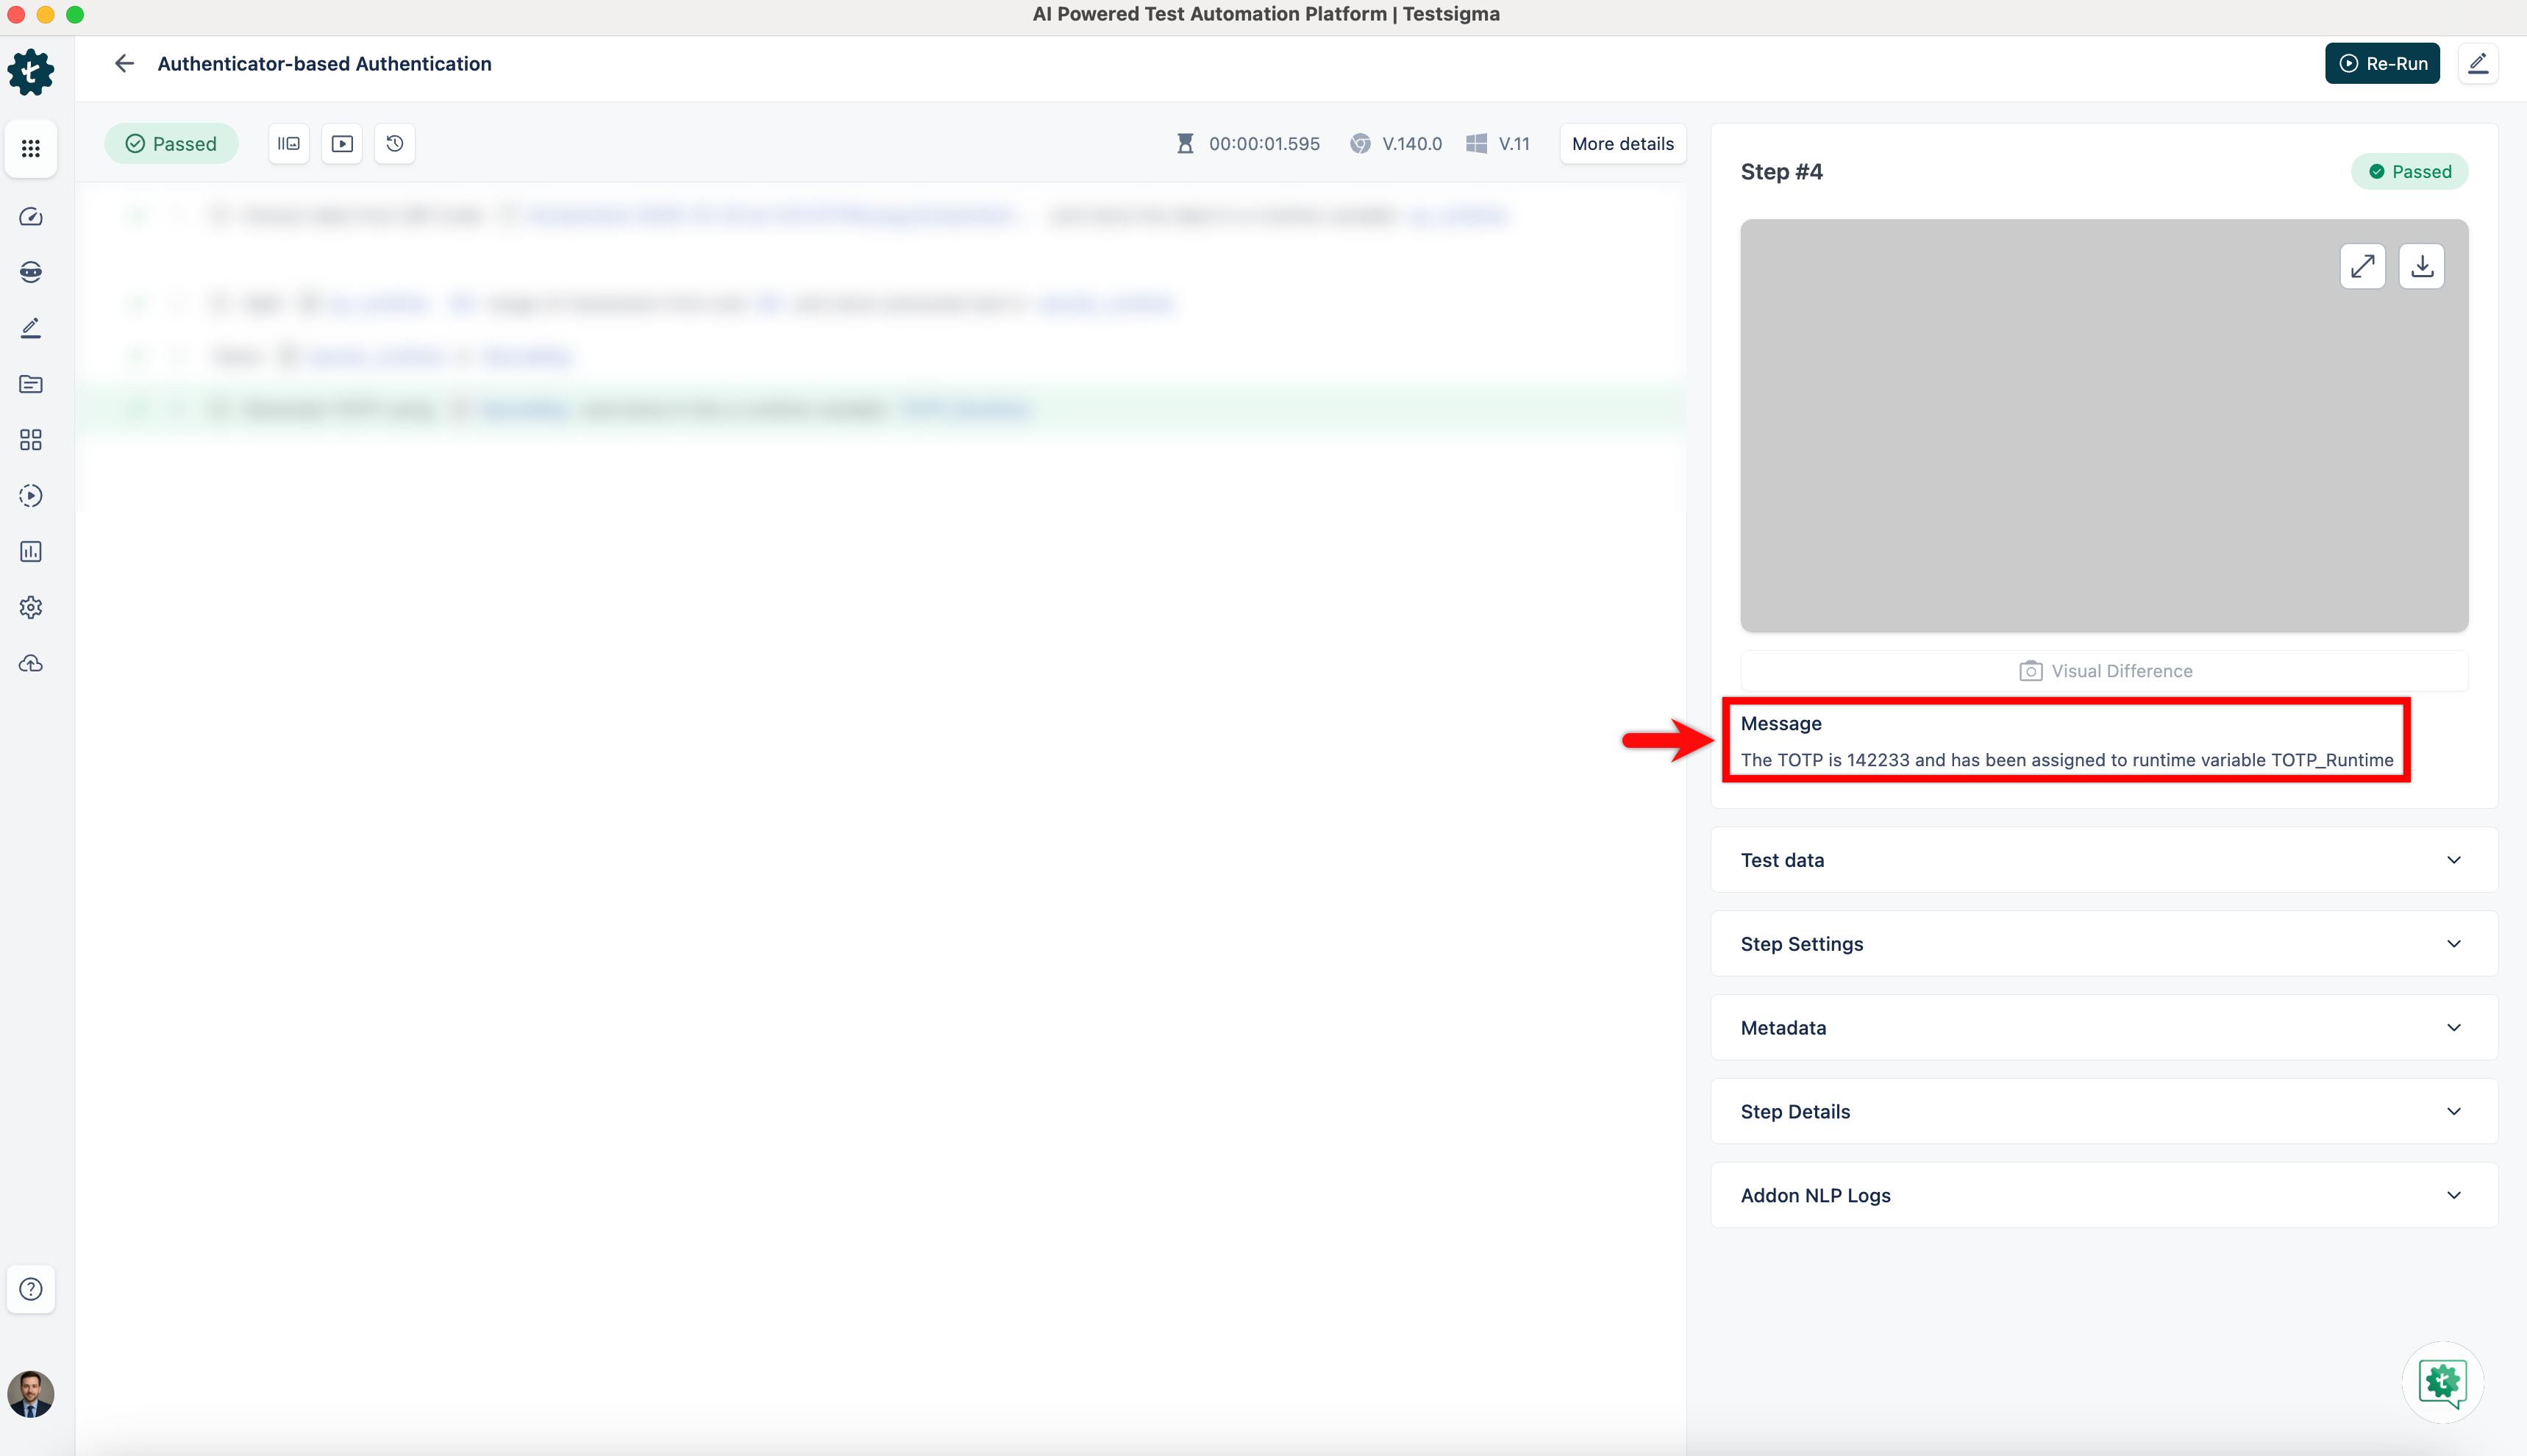The image size is (2527, 1456).
Task: Click the back arrow beside the test title
Action: point(124,64)
